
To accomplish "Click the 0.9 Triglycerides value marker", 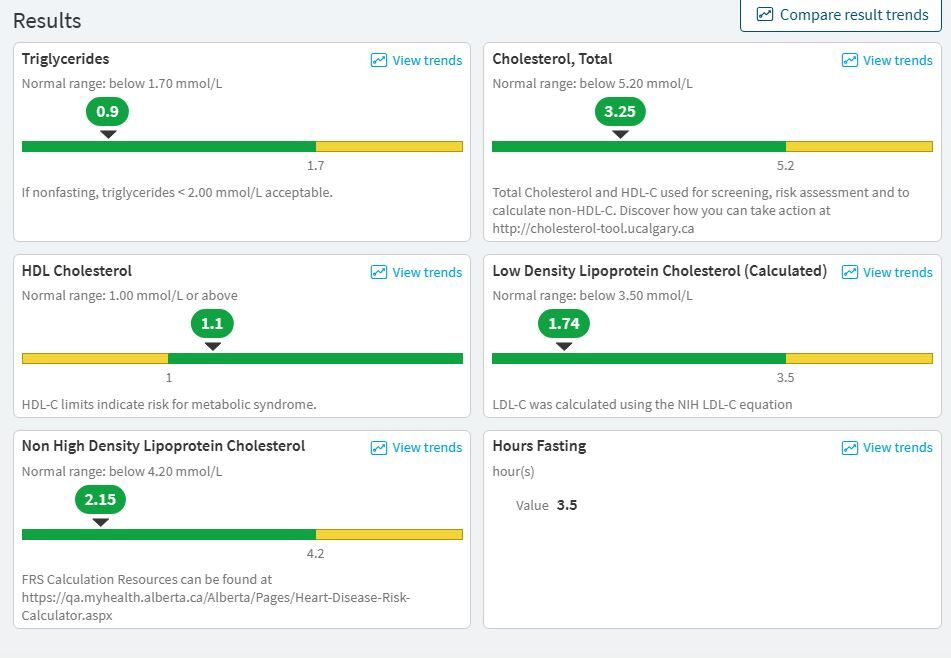I will 107,112.
